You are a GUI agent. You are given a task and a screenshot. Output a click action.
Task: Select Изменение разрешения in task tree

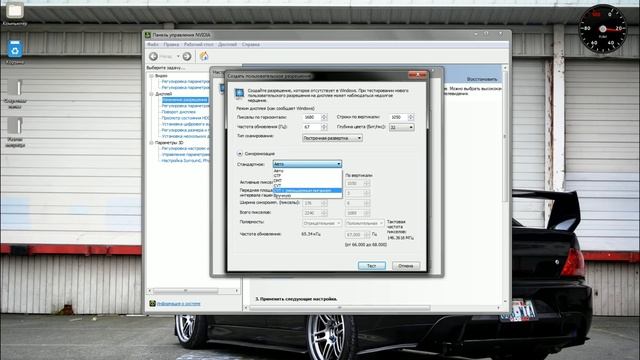pyautogui.click(x=185, y=100)
